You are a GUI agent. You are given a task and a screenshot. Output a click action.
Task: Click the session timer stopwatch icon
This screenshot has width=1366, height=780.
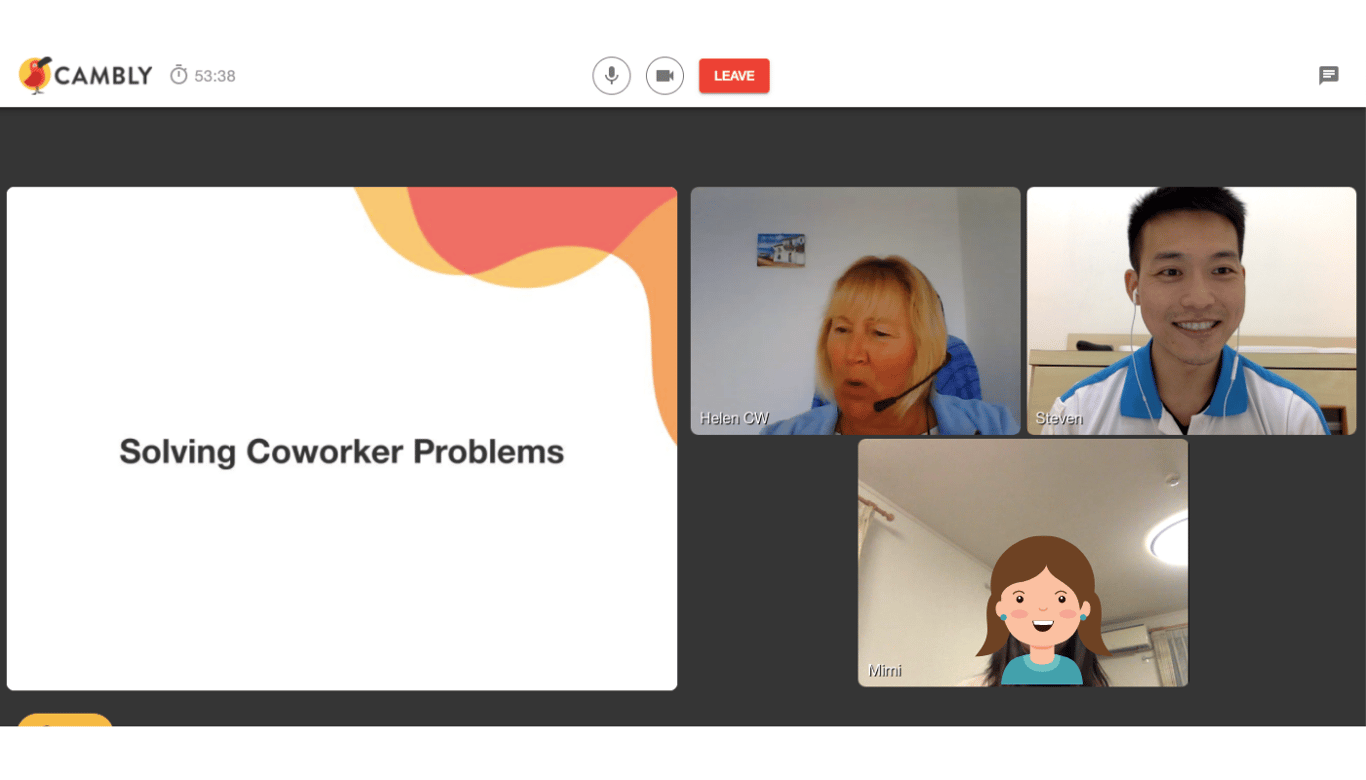179,75
